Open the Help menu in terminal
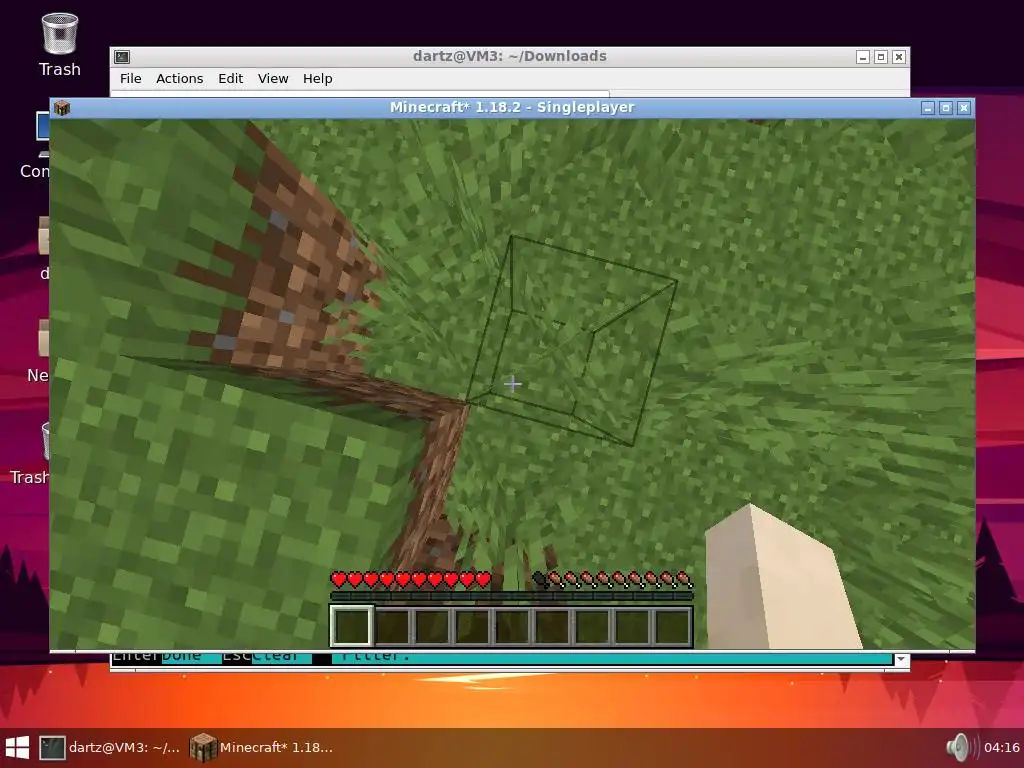Viewport: 1024px width, 768px height. coord(317,78)
